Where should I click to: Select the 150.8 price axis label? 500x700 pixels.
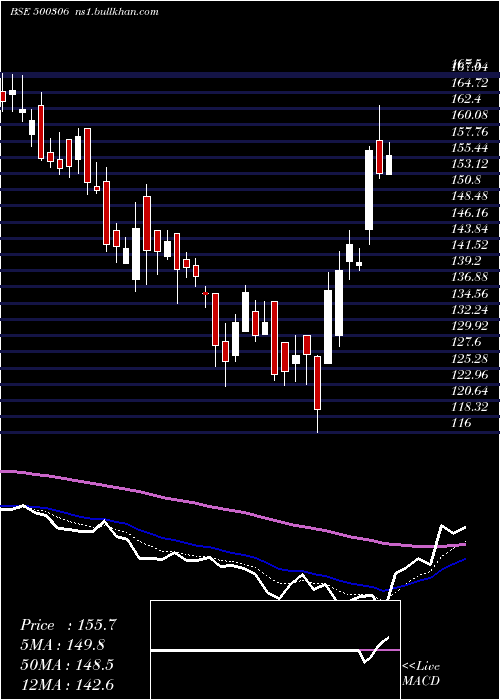coord(466,180)
